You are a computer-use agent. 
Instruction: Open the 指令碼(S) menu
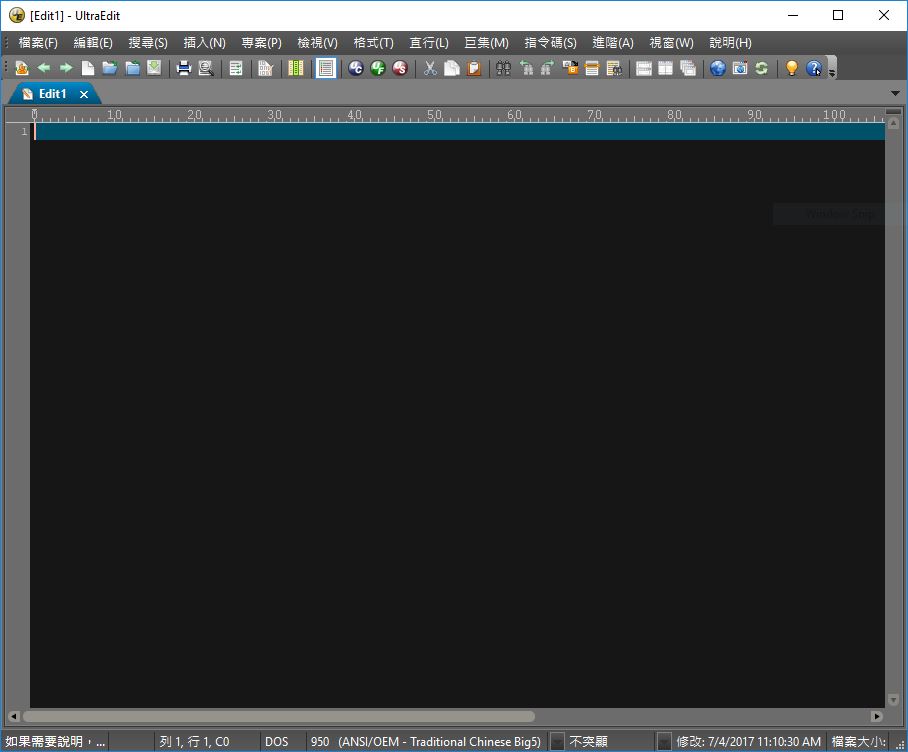(550, 43)
